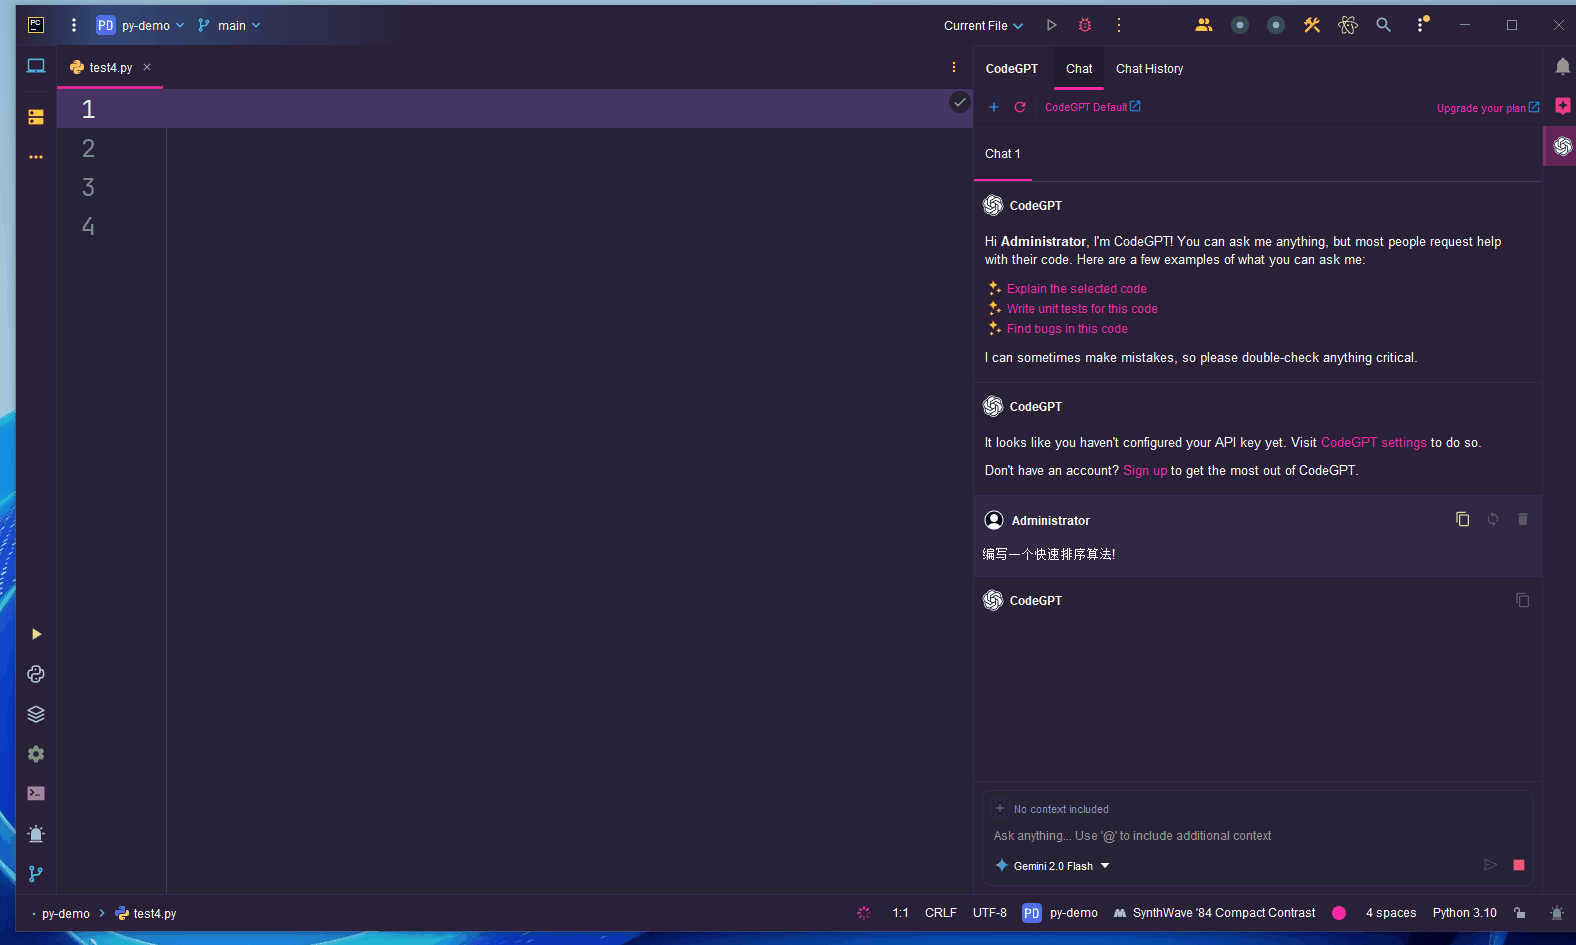The height and width of the screenshot is (945, 1576).
Task: Click the 1:1 caret position indicator
Action: (901, 913)
